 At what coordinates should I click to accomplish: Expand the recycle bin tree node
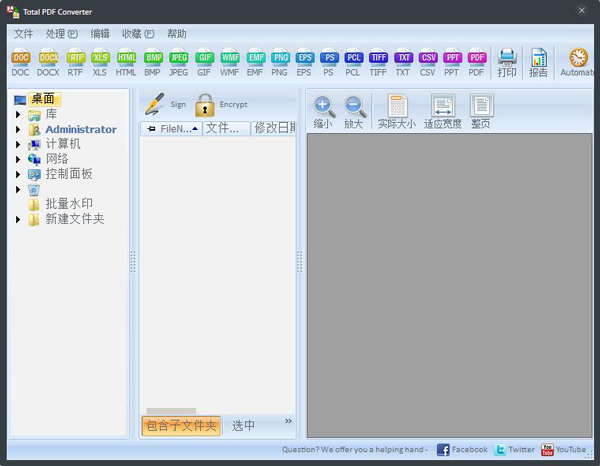point(18,189)
